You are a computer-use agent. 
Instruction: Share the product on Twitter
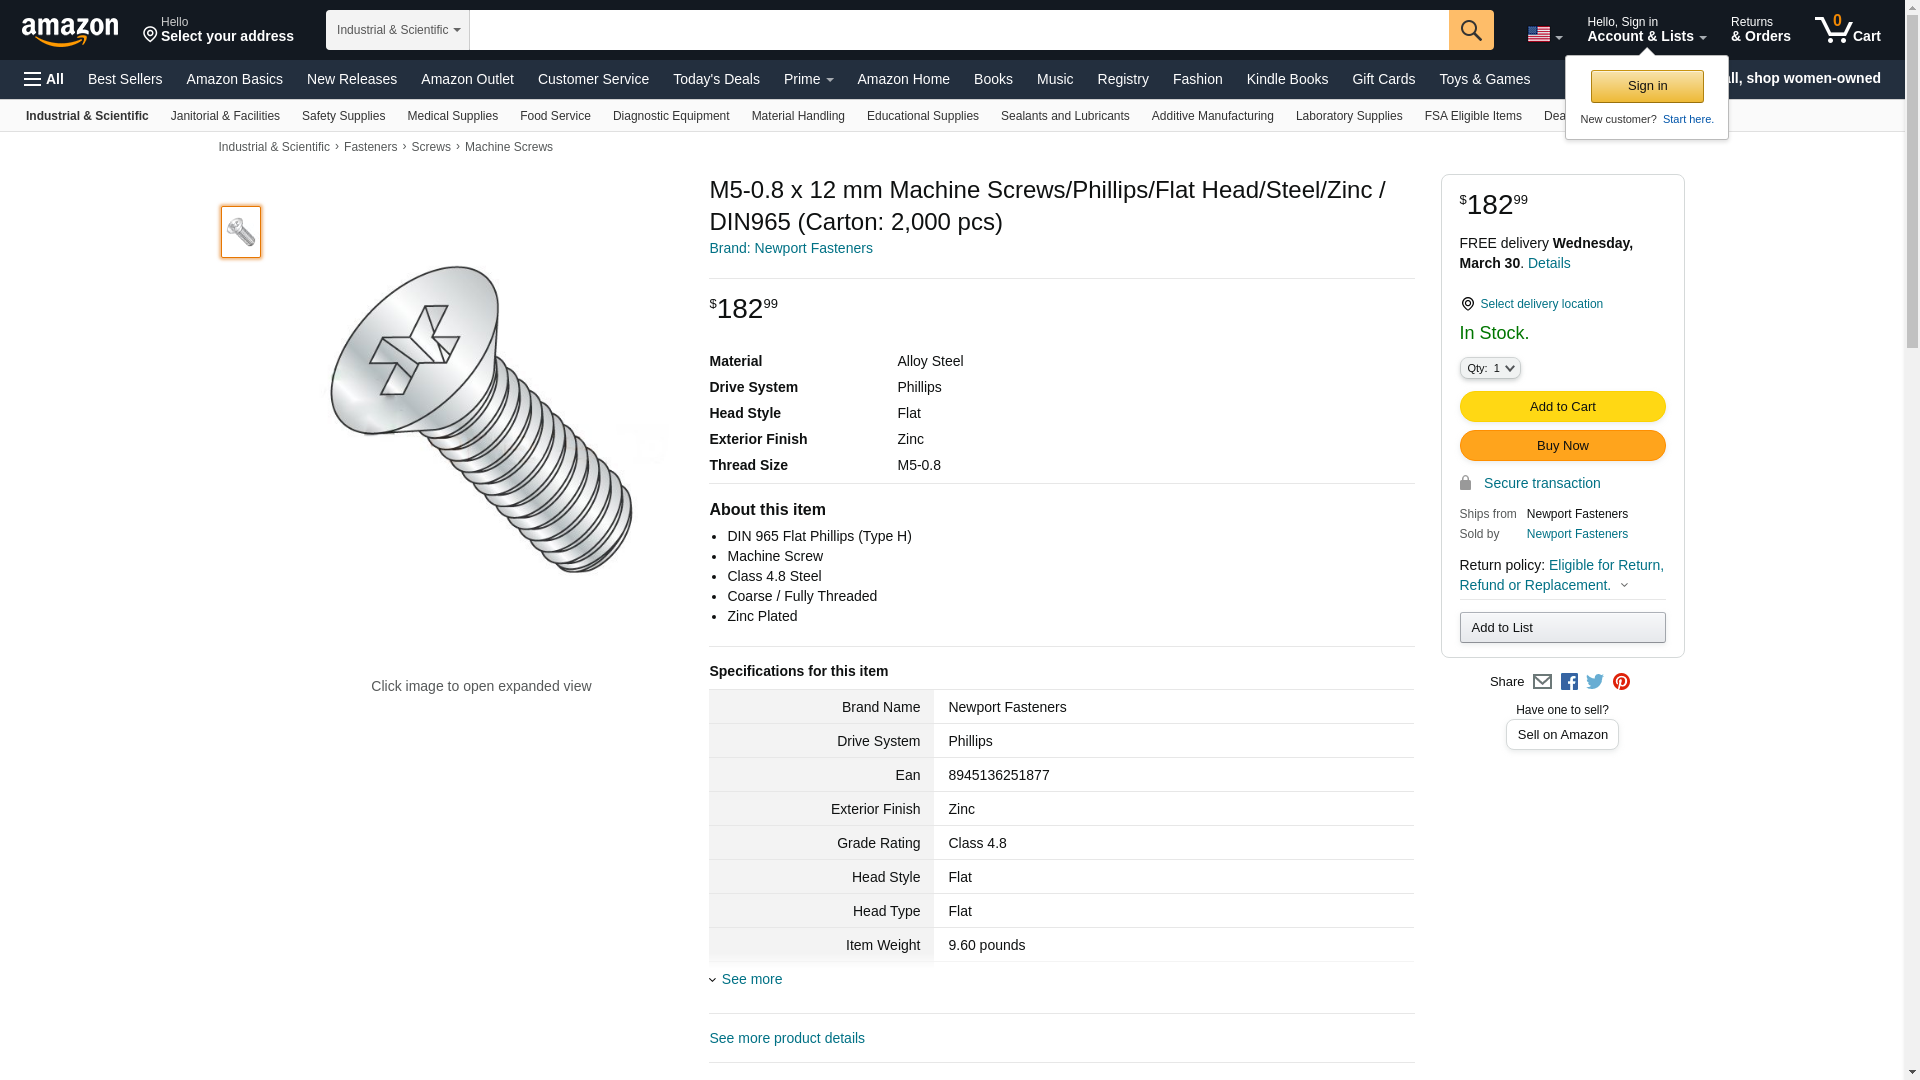tap(1595, 682)
